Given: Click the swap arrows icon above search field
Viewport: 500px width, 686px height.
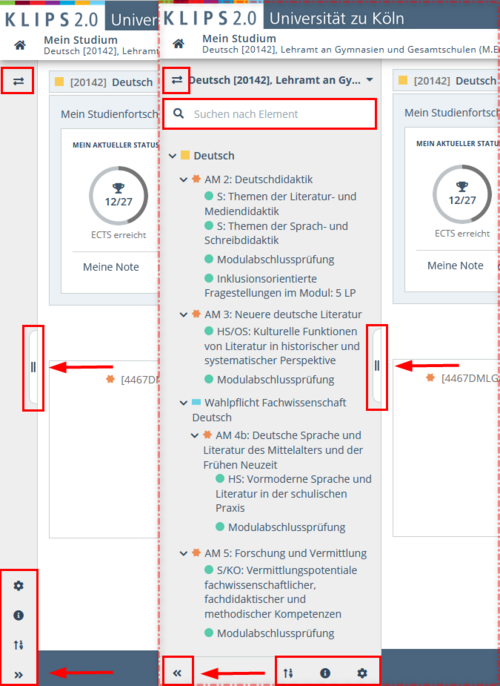Looking at the screenshot, I should [x=177, y=80].
